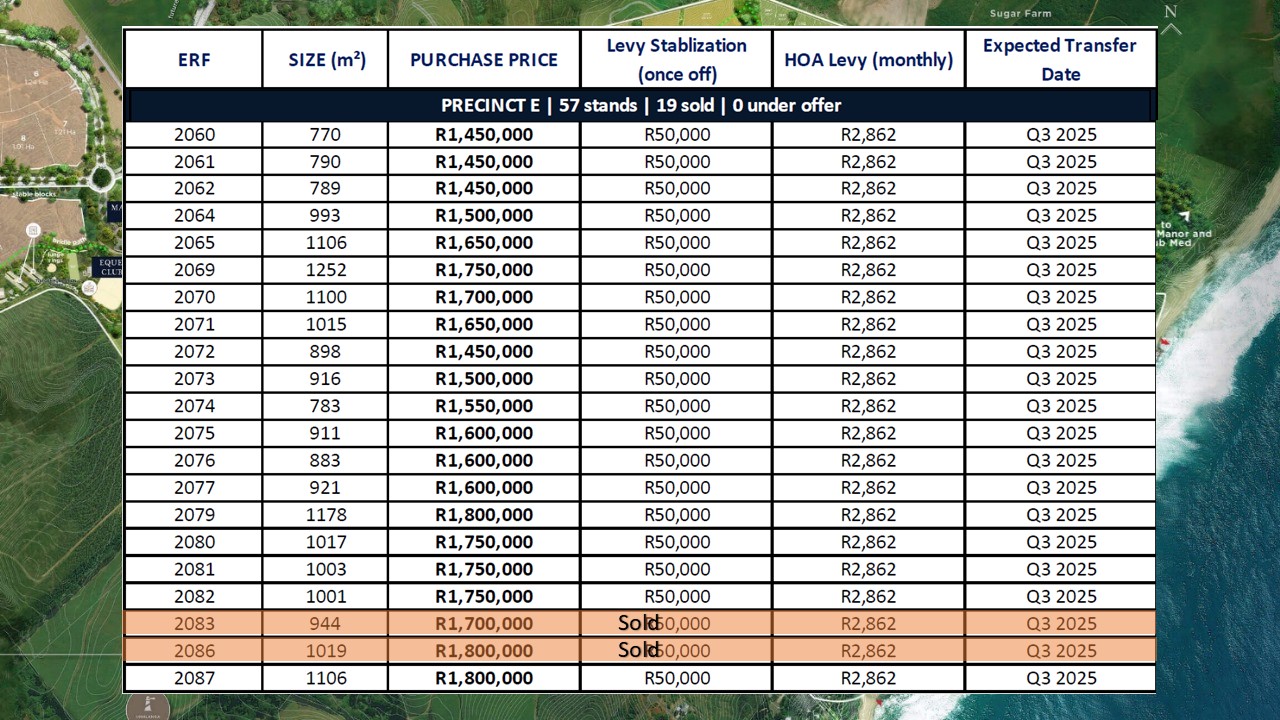
Task: Click the purchase price for ERF 2069
Action: tap(484, 269)
